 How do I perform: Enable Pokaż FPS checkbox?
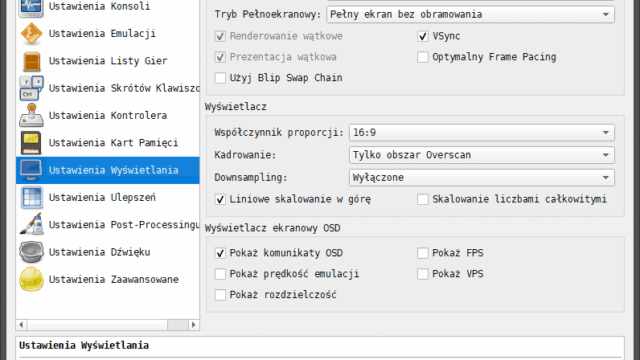click(x=423, y=253)
